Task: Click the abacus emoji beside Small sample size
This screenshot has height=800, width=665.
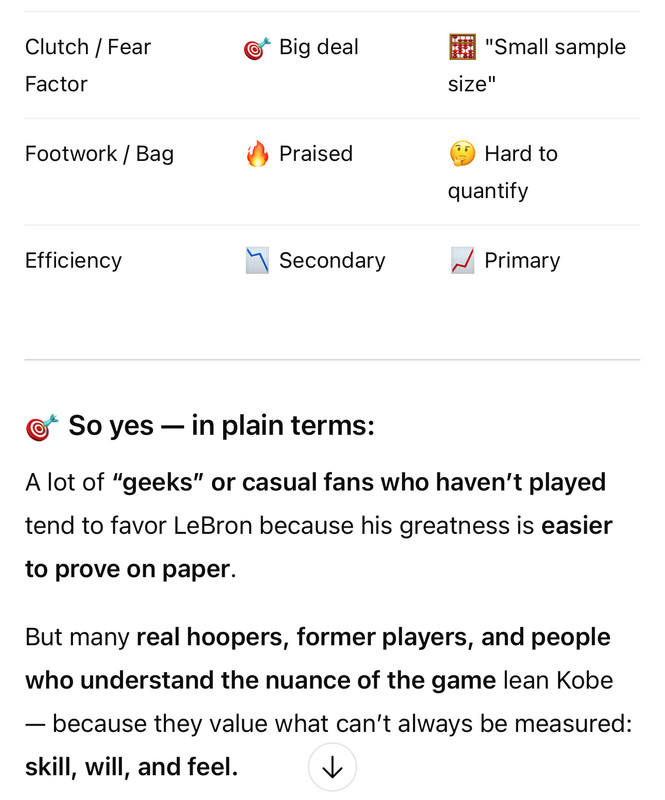Action: [462, 47]
